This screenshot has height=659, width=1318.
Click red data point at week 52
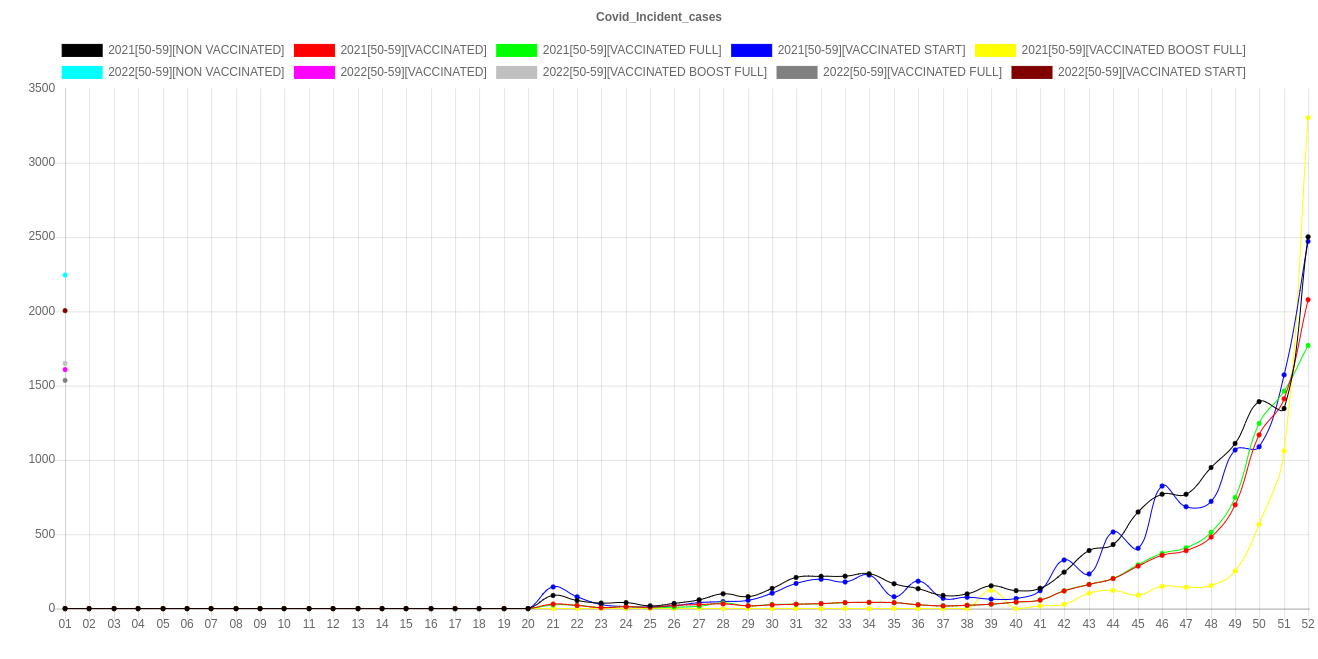1308,300
